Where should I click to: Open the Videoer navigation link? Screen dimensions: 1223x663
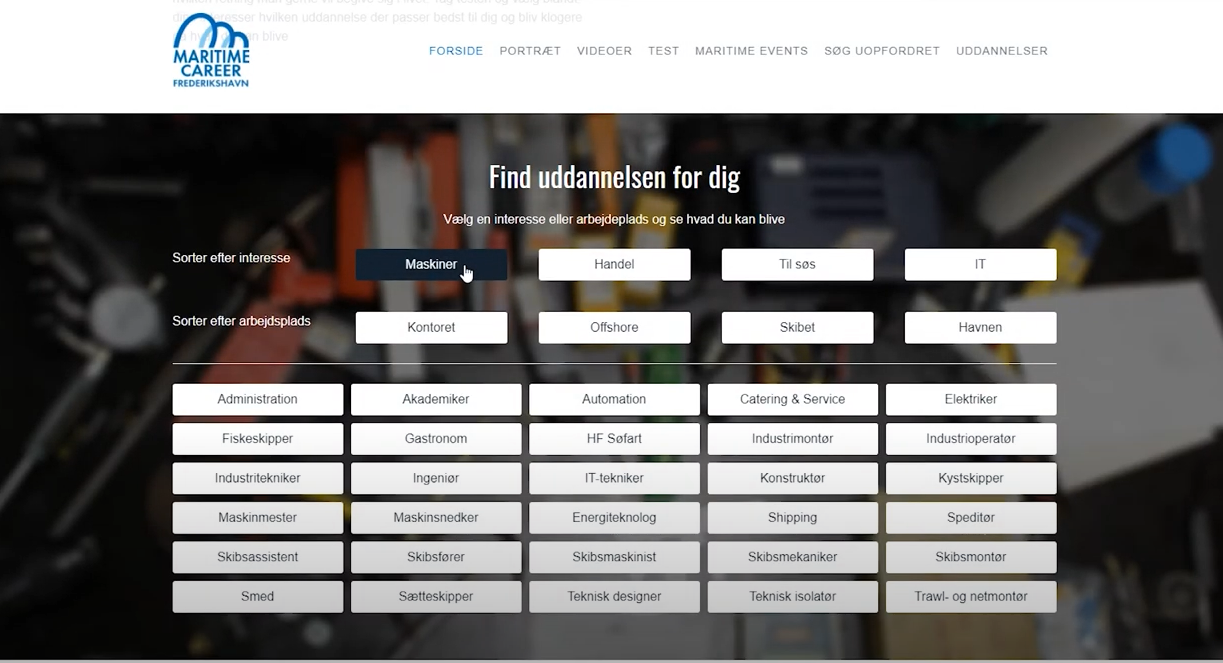point(604,51)
